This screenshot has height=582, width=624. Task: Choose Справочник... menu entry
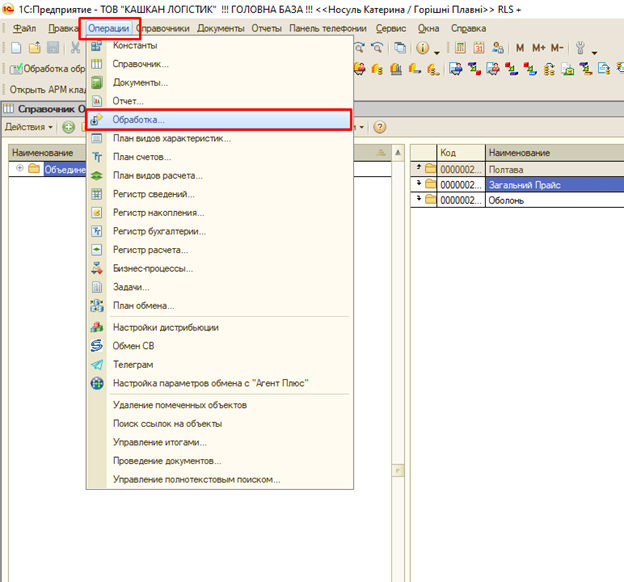click(x=220, y=64)
